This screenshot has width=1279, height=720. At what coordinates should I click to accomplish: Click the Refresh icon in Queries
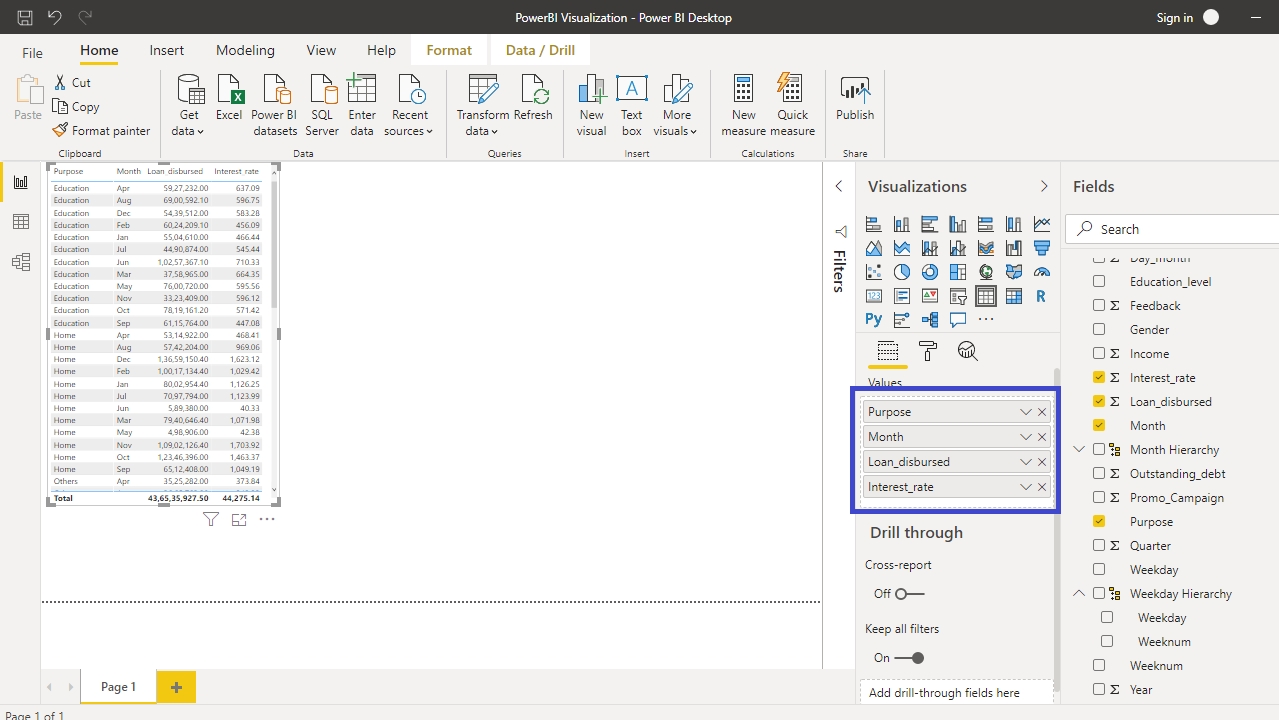tap(533, 92)
